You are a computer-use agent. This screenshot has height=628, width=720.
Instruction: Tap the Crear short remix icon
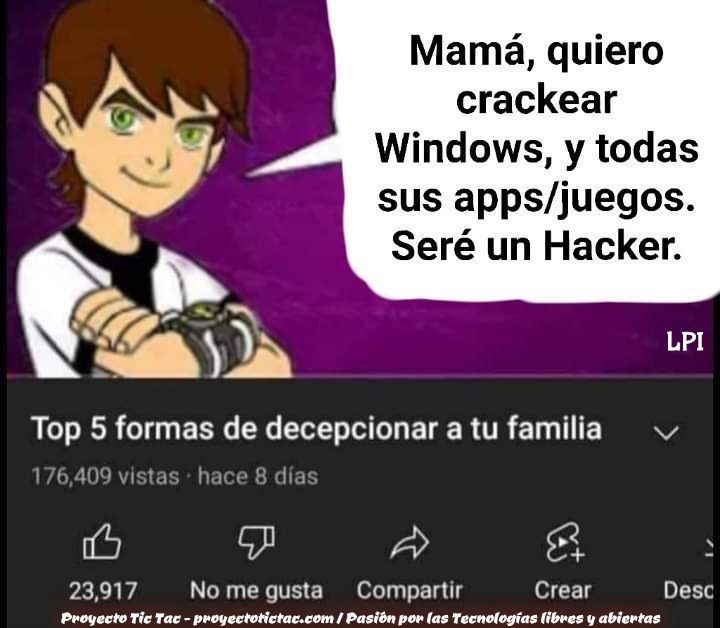click(x=564, y=542)
